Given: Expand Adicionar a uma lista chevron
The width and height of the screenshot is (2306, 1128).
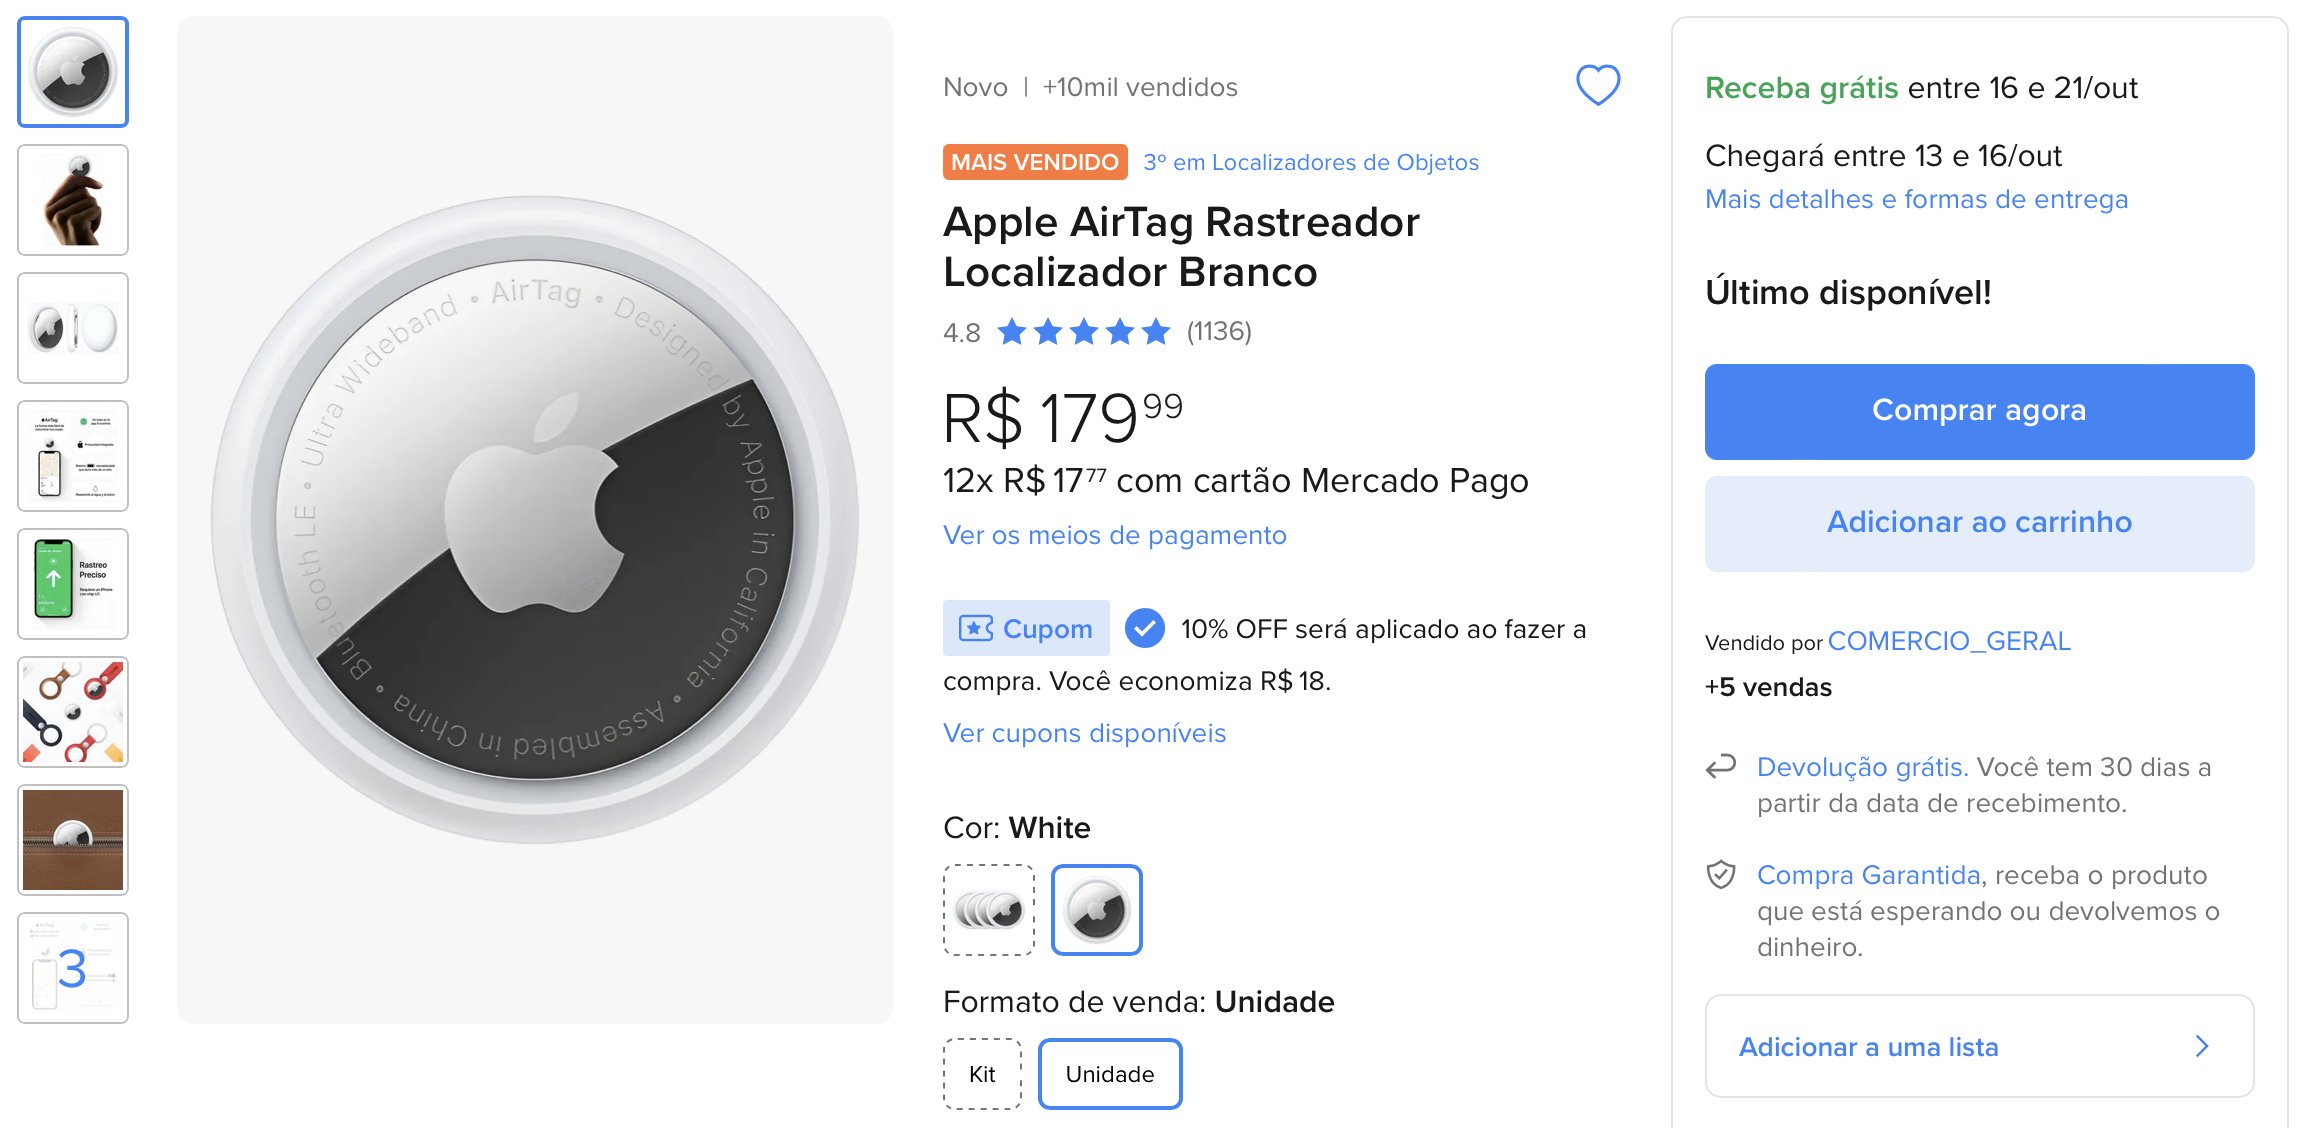Looking at the screenshot, I should [2201, 1046].
